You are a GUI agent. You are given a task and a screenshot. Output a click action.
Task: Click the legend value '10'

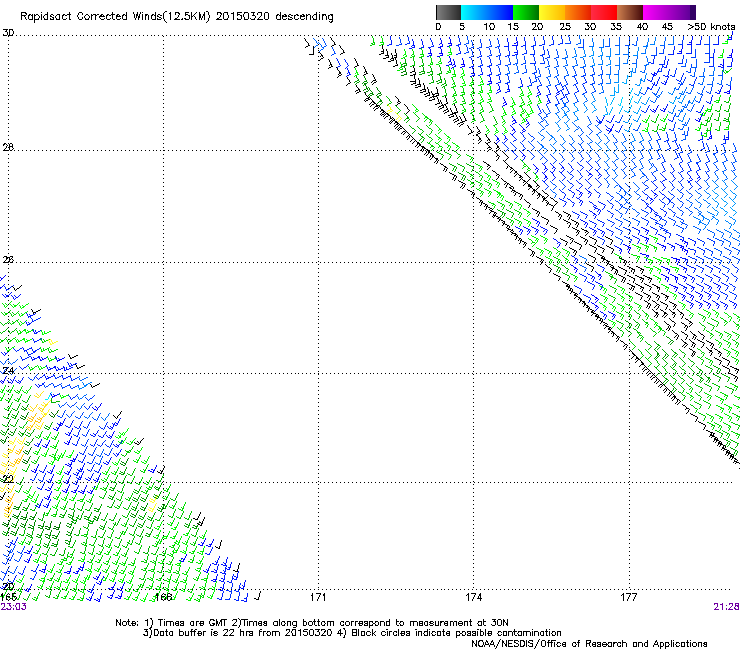pos(489,27)
